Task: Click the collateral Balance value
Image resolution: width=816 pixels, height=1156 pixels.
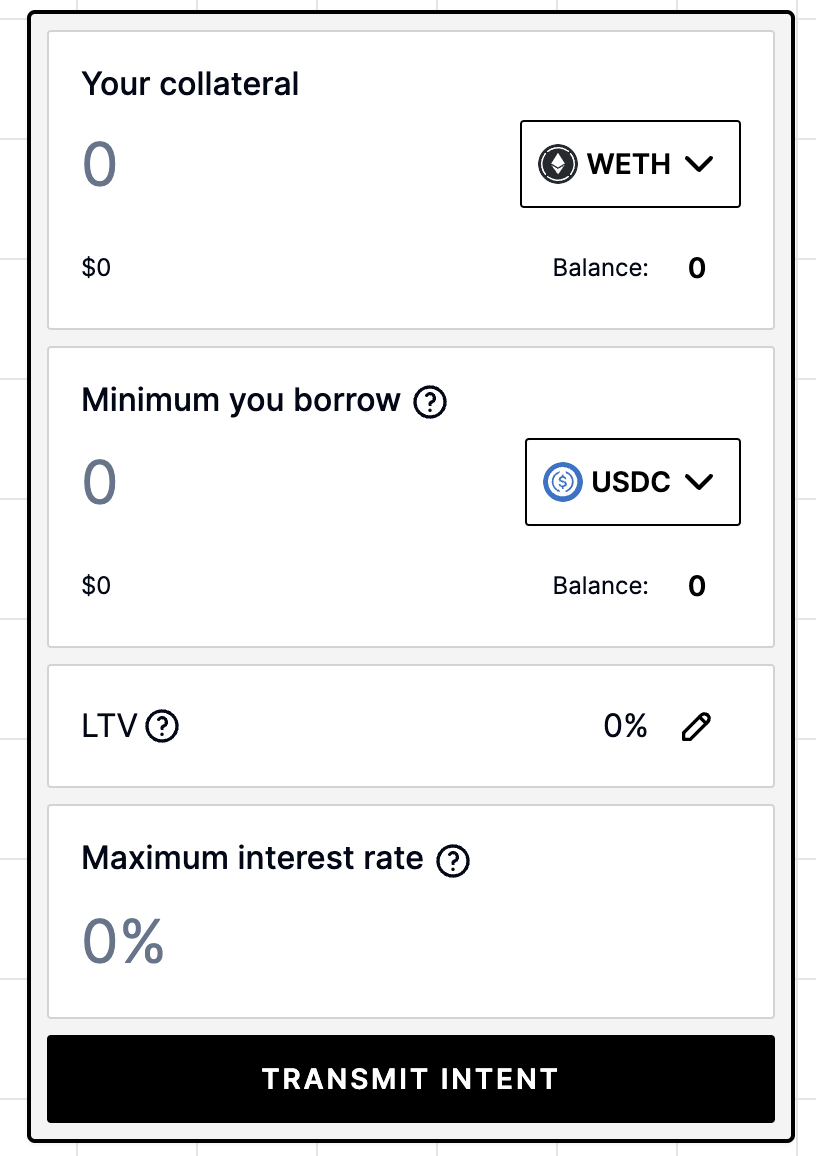Action: click(x=697, y=268)
